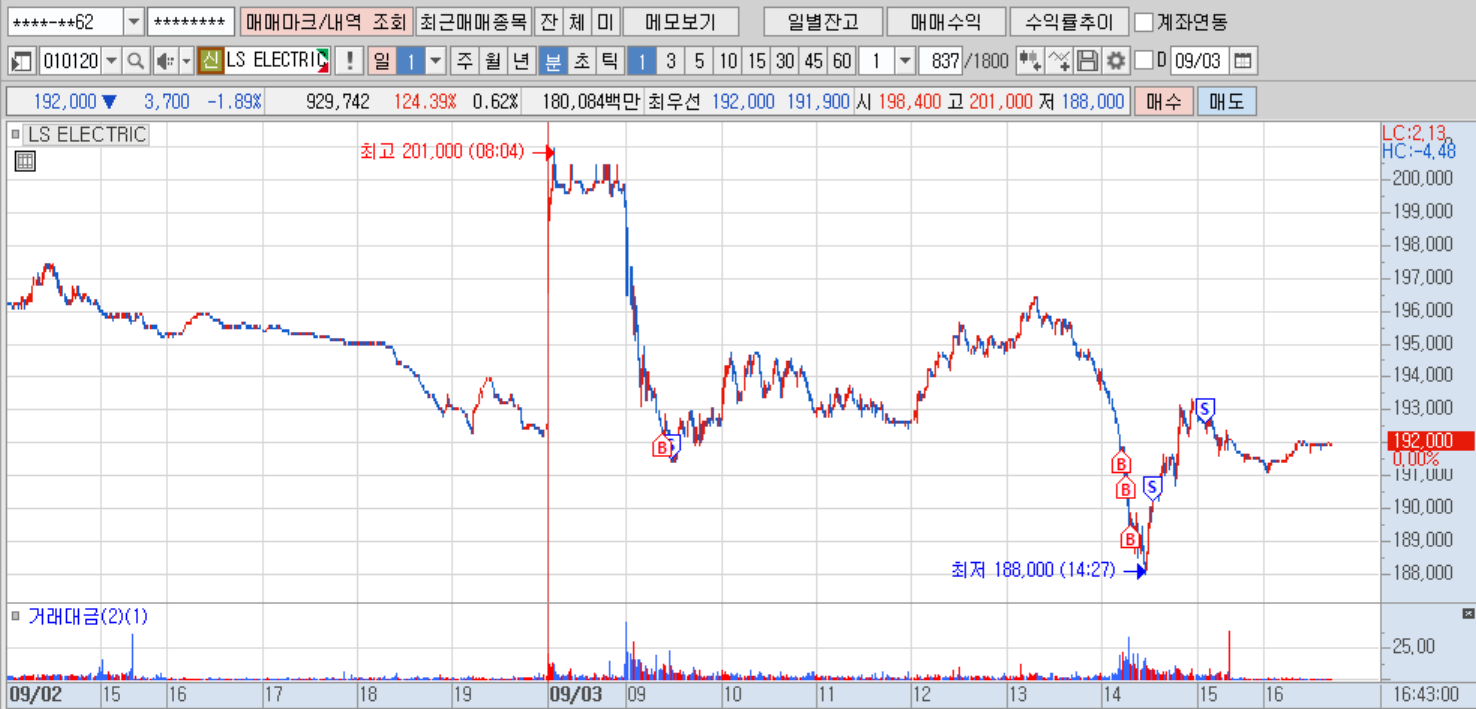The width and height of the screenshot is (1476, 709).
Task: Open chart settings gear icon
Action: click(1115, 61)
